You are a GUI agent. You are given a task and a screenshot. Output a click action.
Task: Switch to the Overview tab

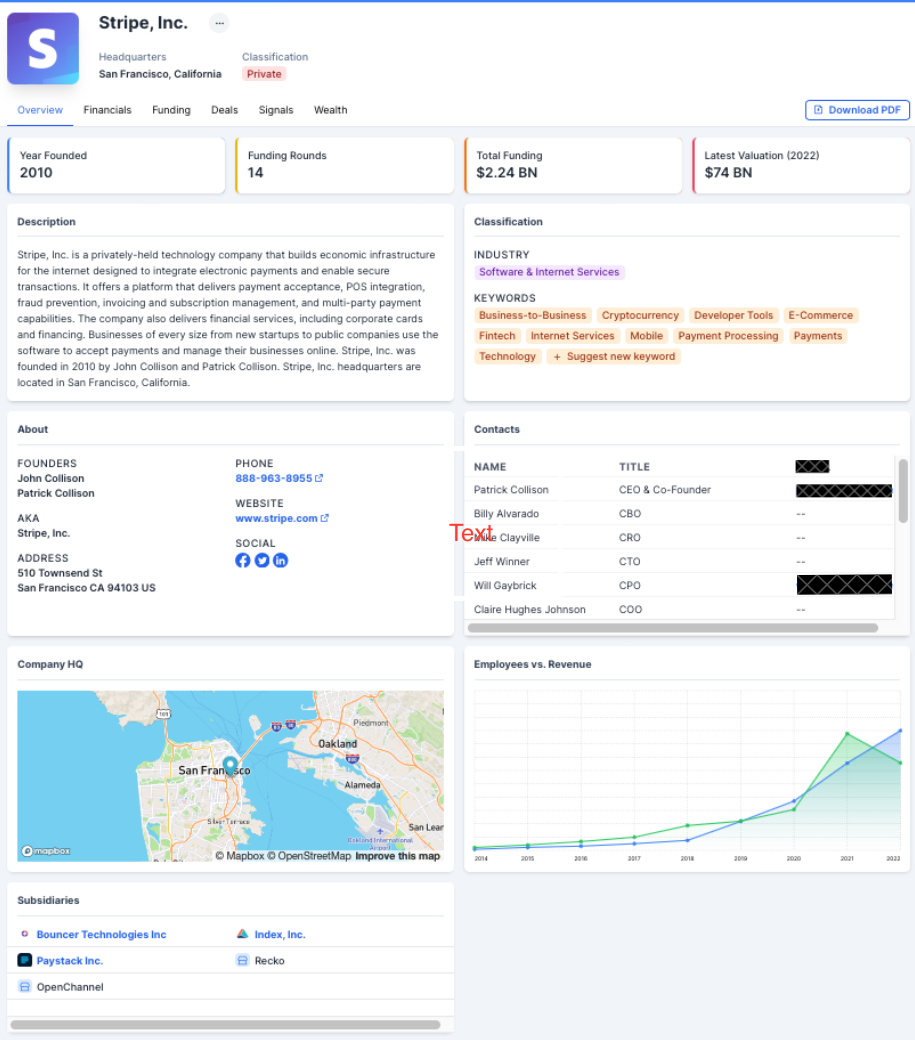click(40, 110)
